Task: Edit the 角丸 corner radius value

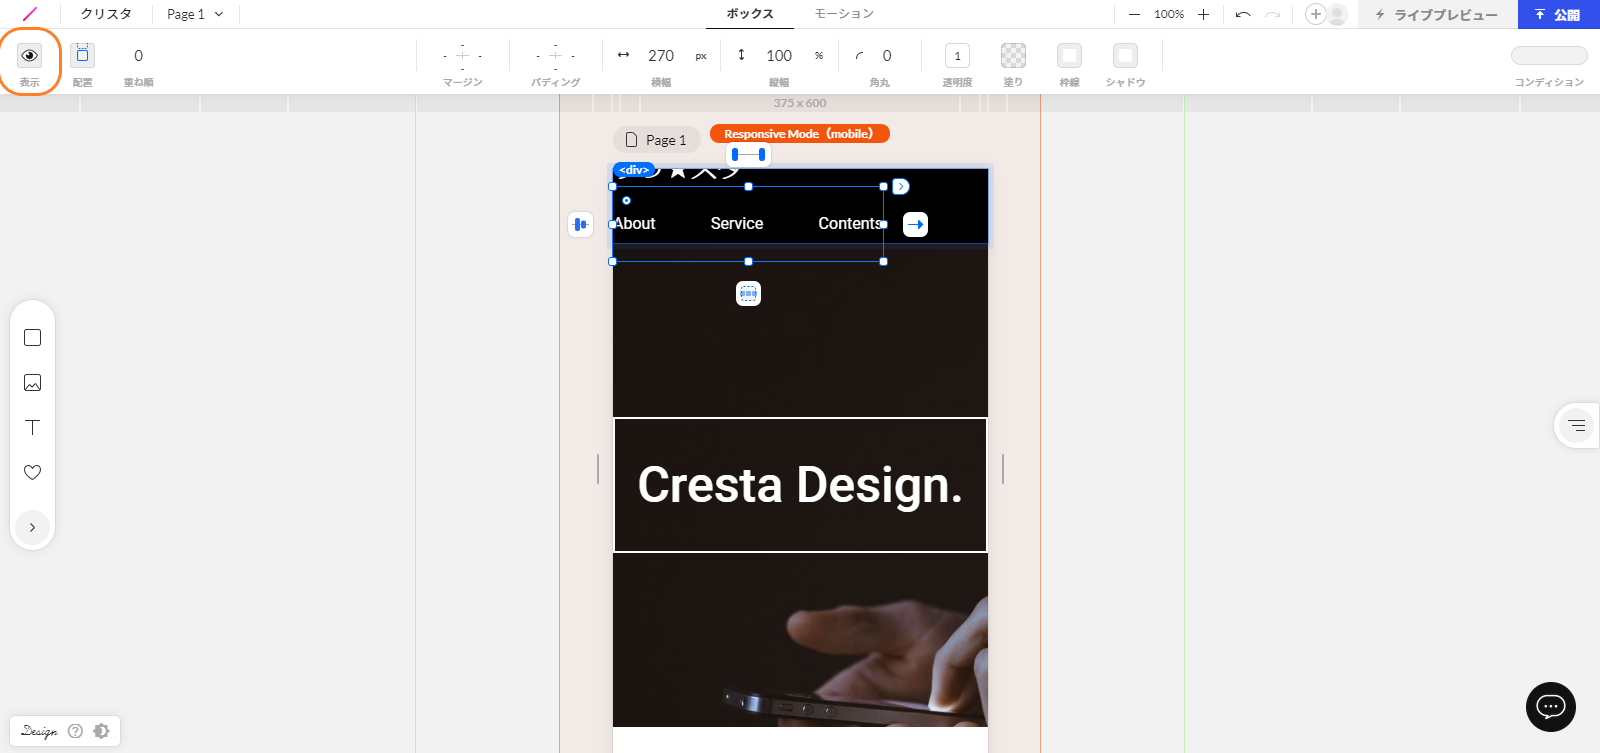Action: pos(887,56)
